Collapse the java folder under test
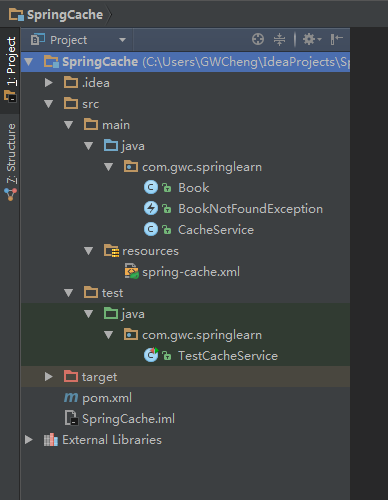 point(89,313)
